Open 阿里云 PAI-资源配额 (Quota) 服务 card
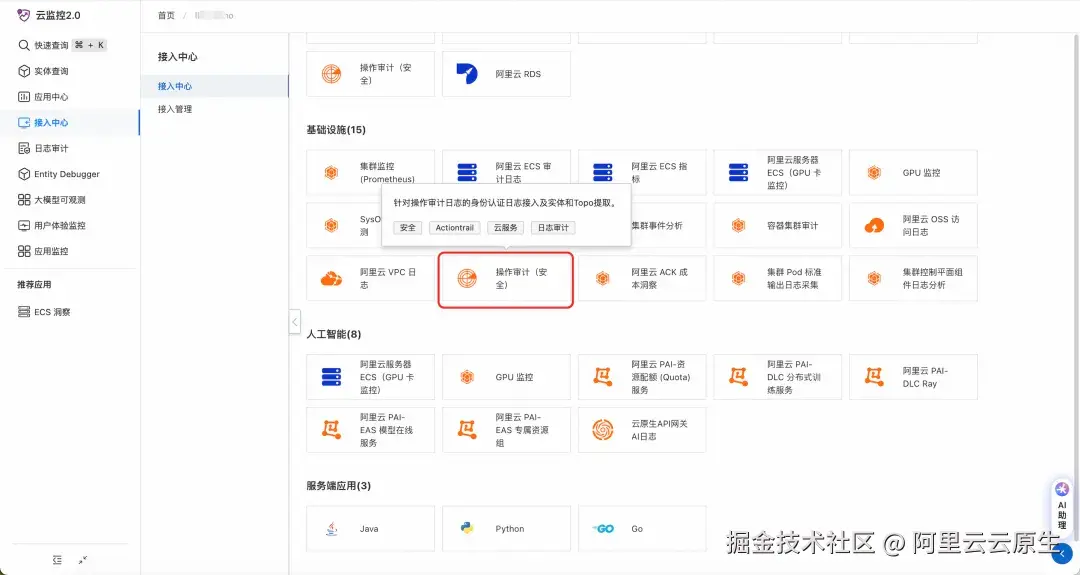1080x575 pixels. pos(642,377)
